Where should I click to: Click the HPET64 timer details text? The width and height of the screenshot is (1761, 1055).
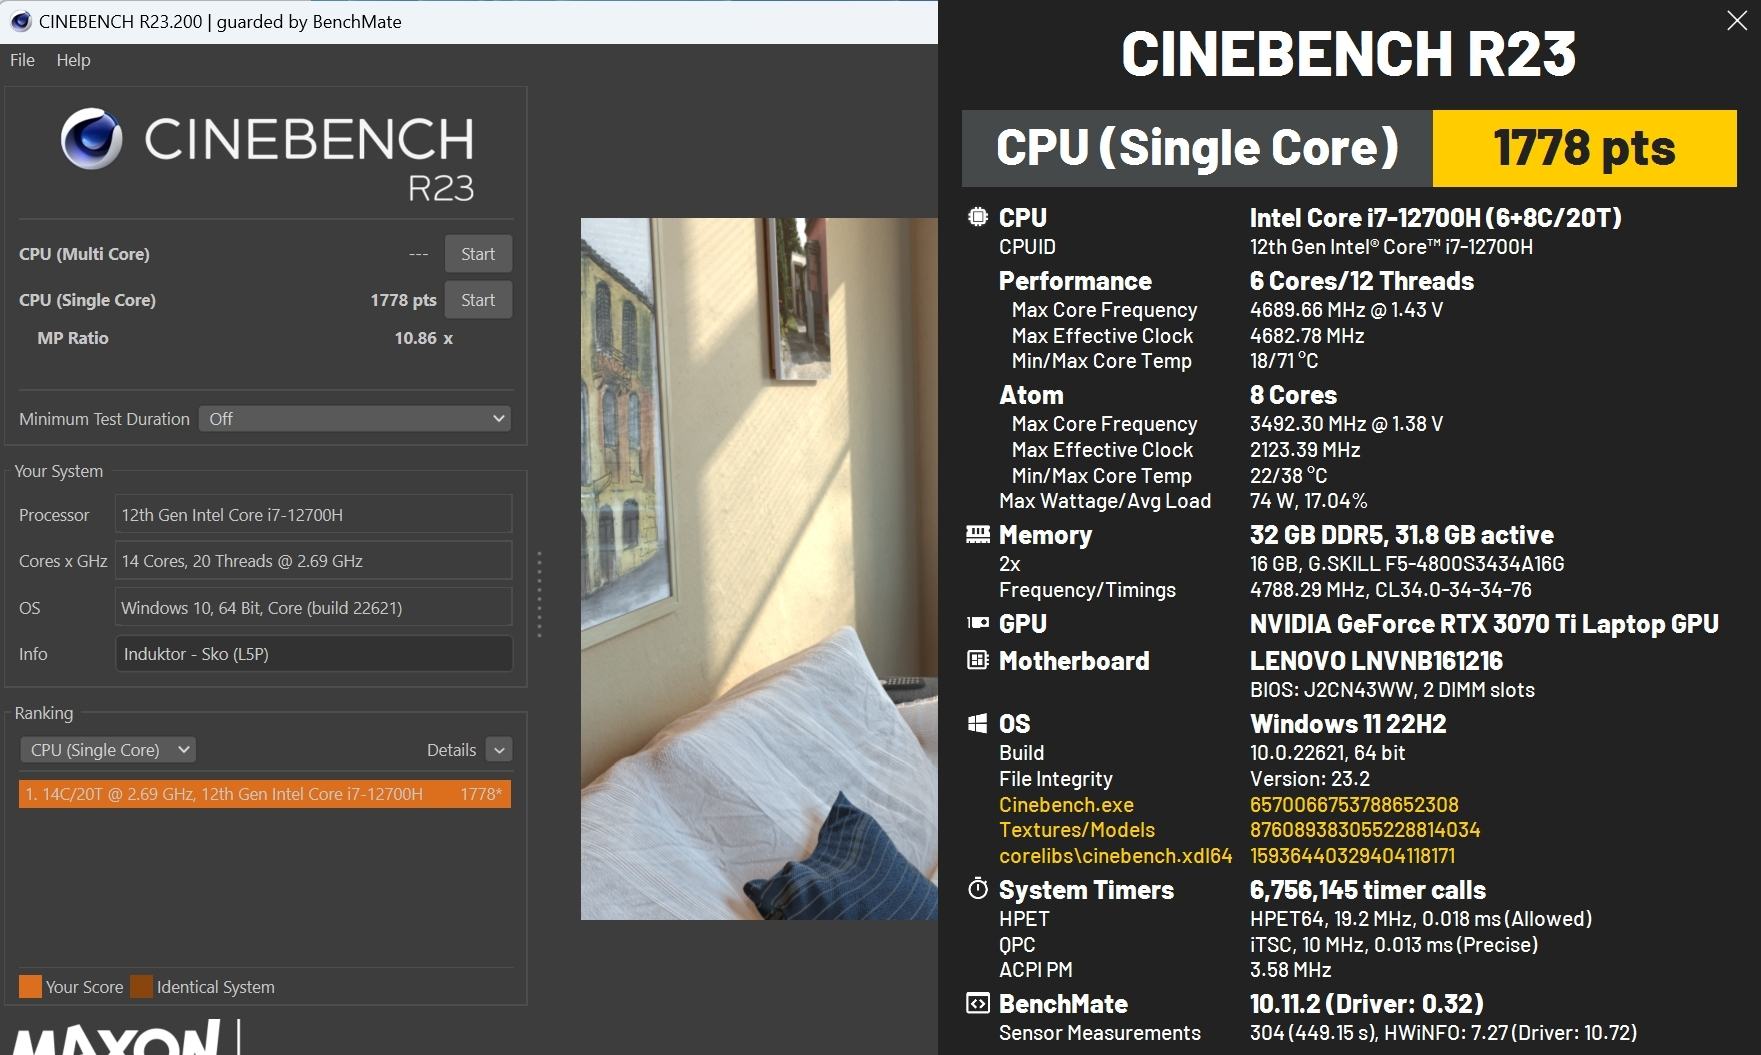pos(1421,919)
